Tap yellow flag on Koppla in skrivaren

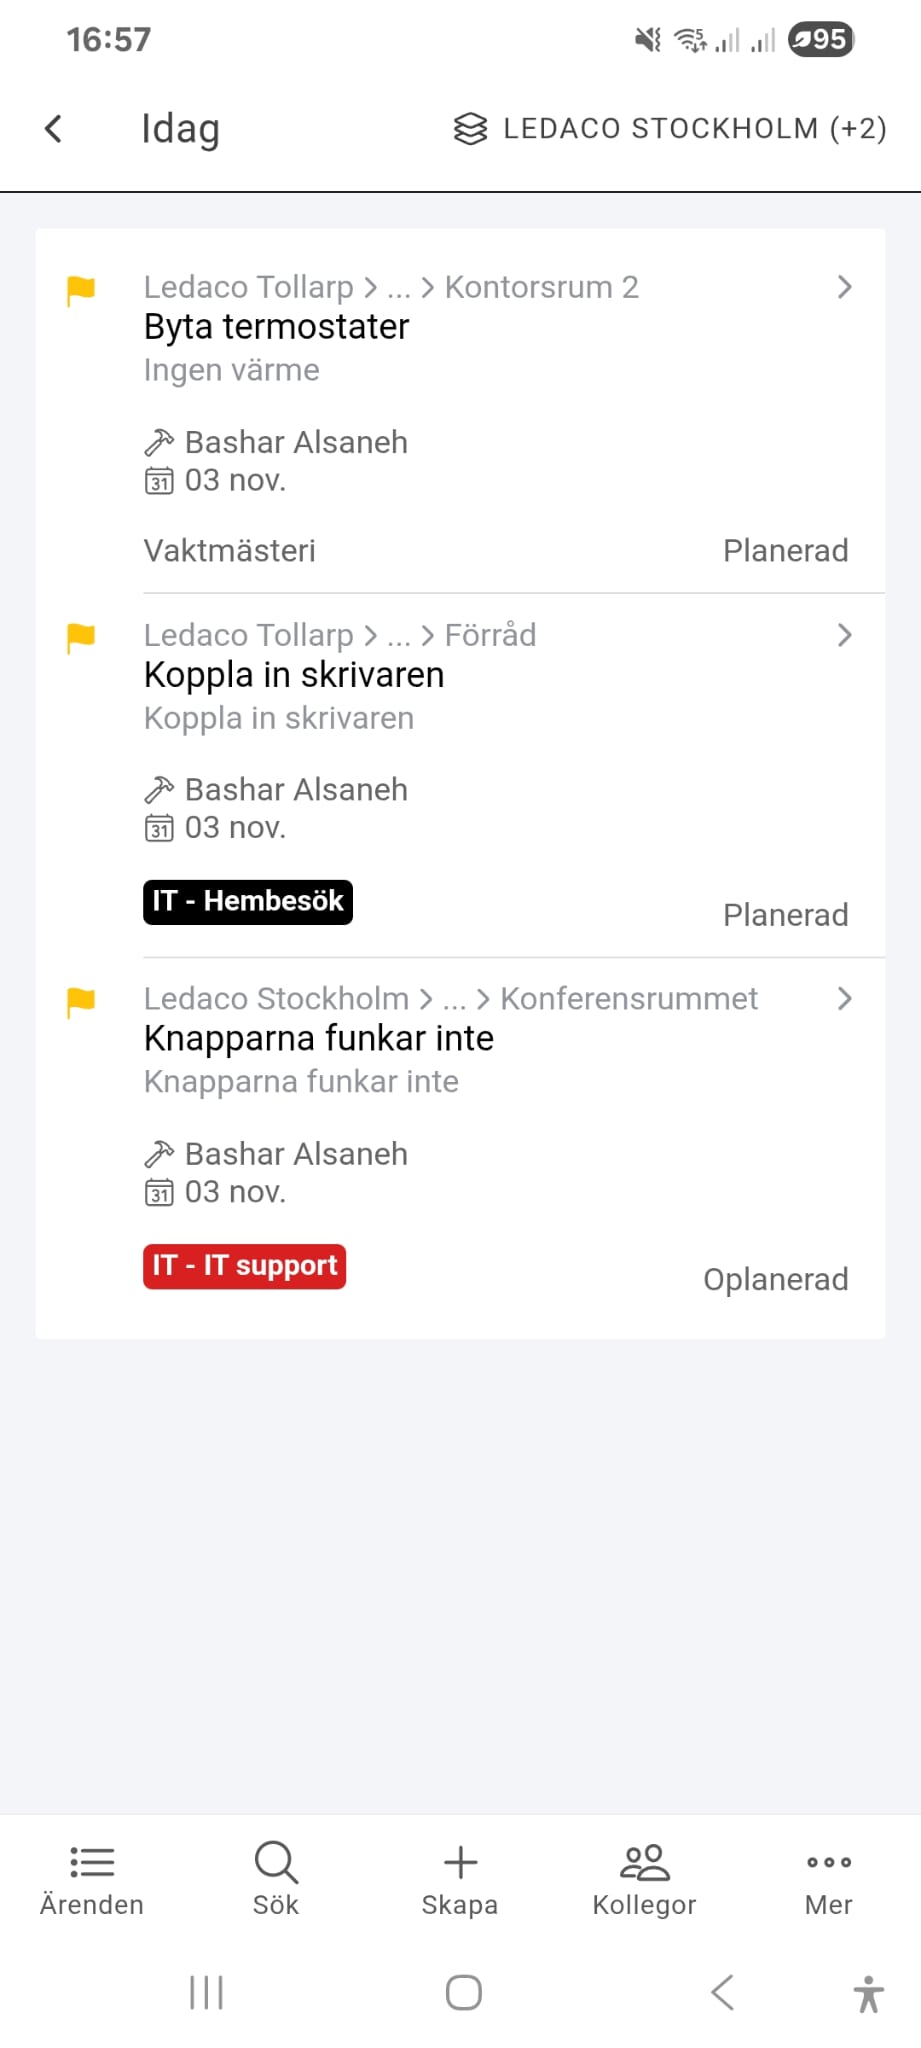click(81, 637)
